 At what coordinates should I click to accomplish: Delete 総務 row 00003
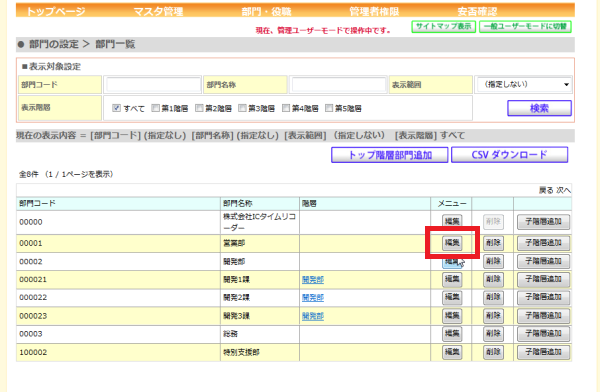point(493,334)
